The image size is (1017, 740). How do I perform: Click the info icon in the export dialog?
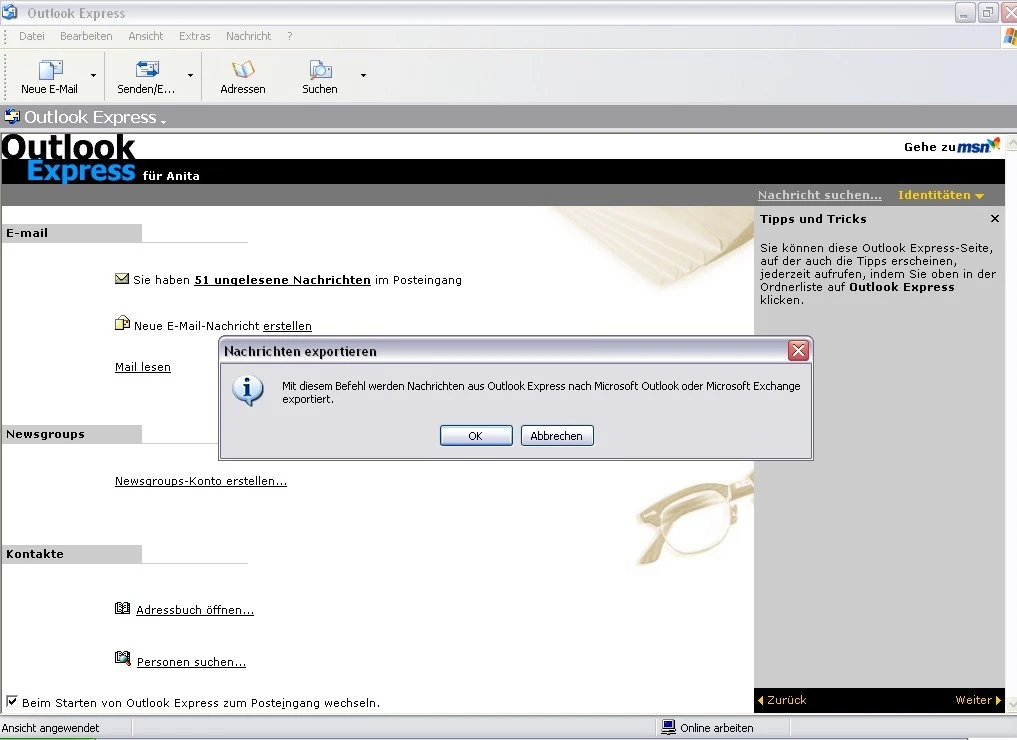coord(248,390)
